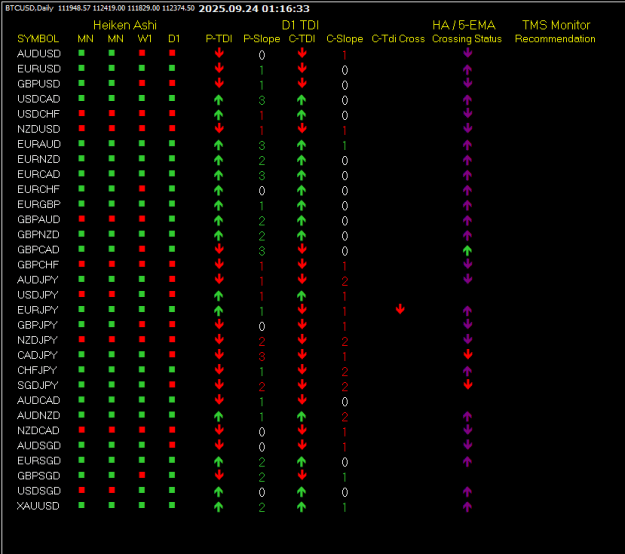The image size is (625, 554).
Task: Click the USDCAD C-TDI green up arrow
Action: click(x=301, y=100)
